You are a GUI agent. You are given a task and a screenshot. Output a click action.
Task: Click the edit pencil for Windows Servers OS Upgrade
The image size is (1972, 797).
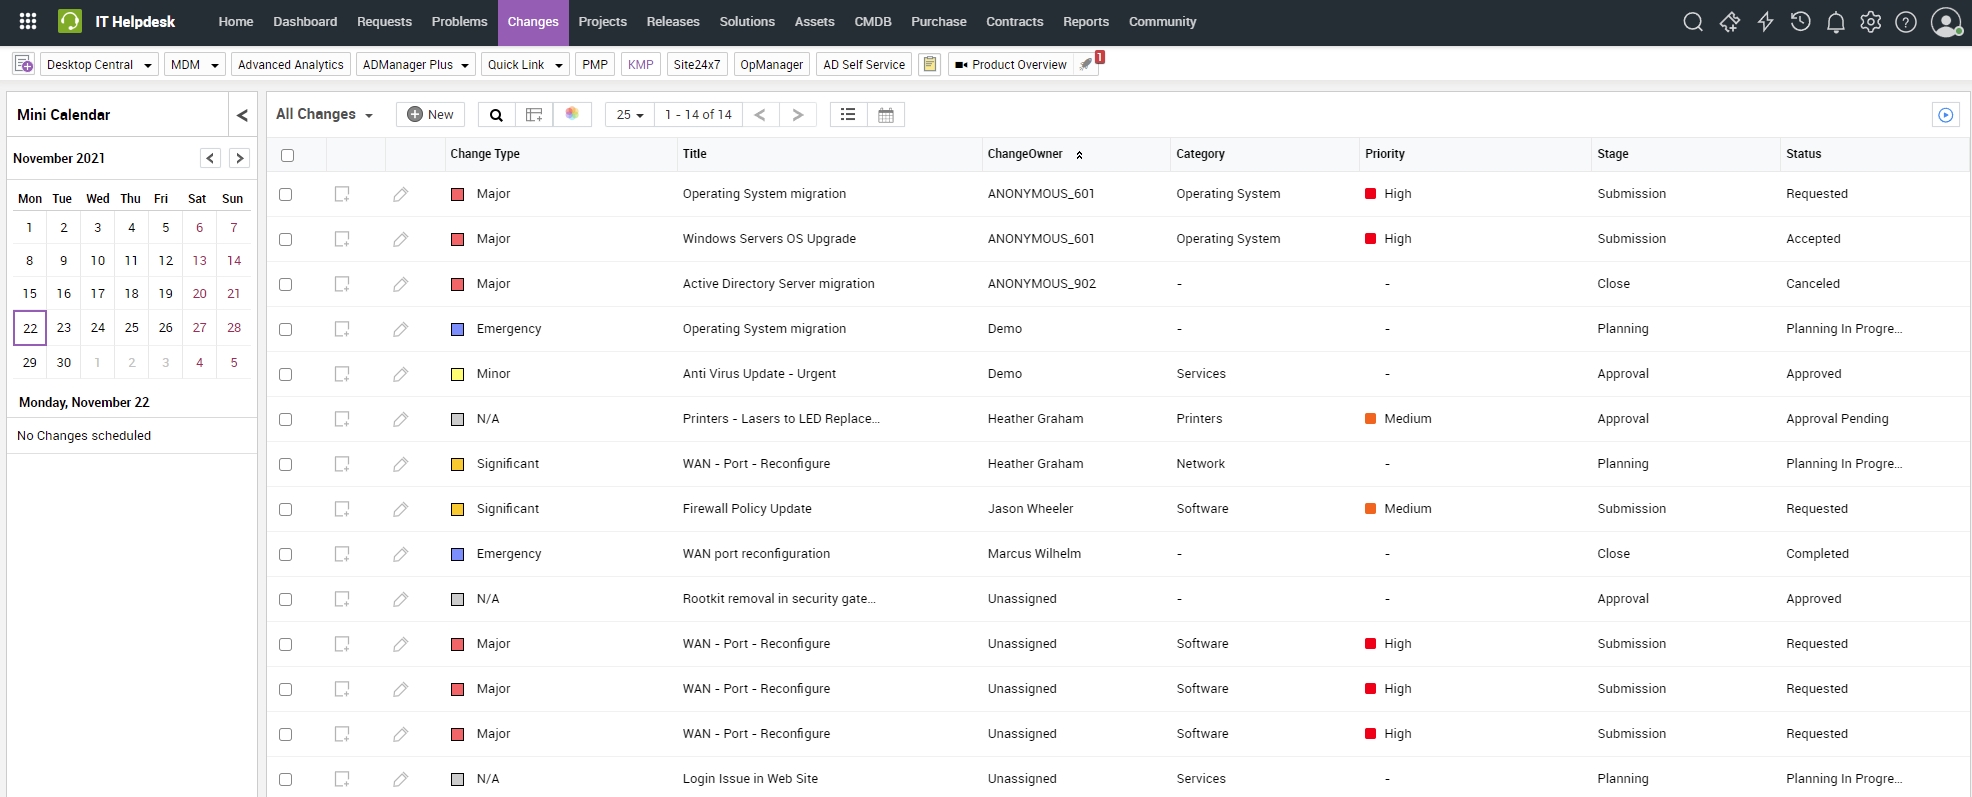click(400, 239)
